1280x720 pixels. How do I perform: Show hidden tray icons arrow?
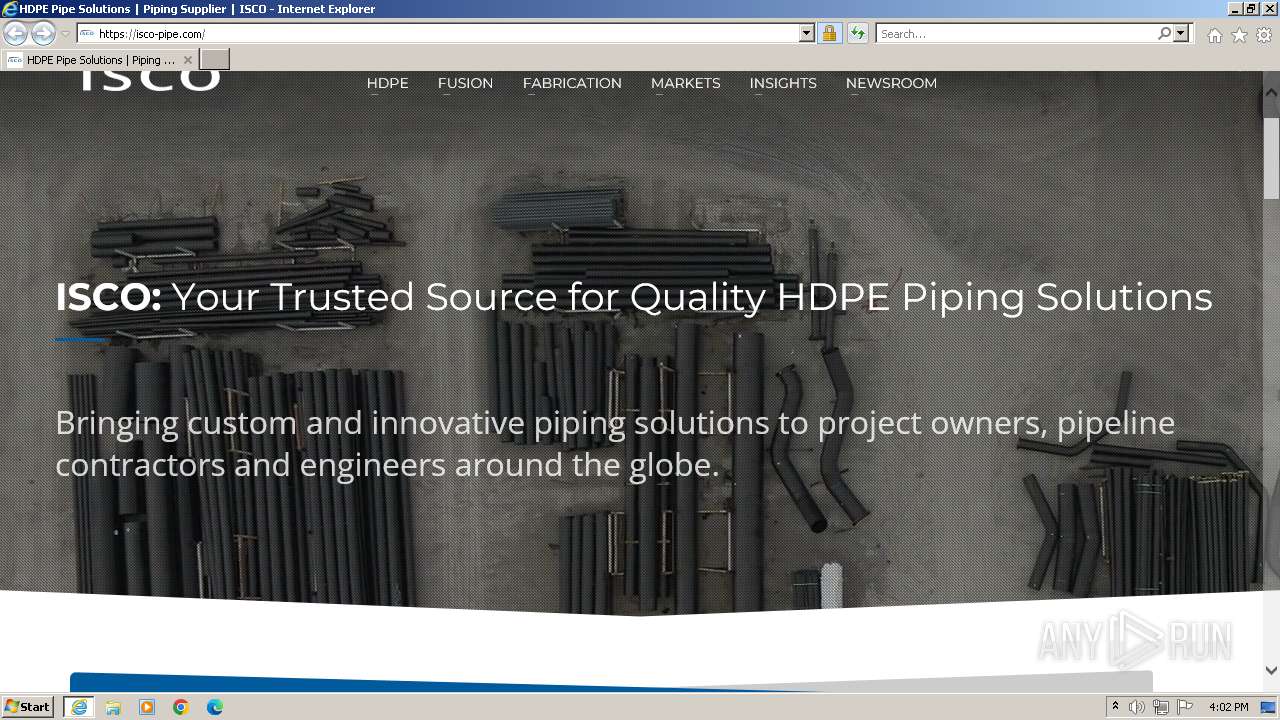pos(1115,707)
